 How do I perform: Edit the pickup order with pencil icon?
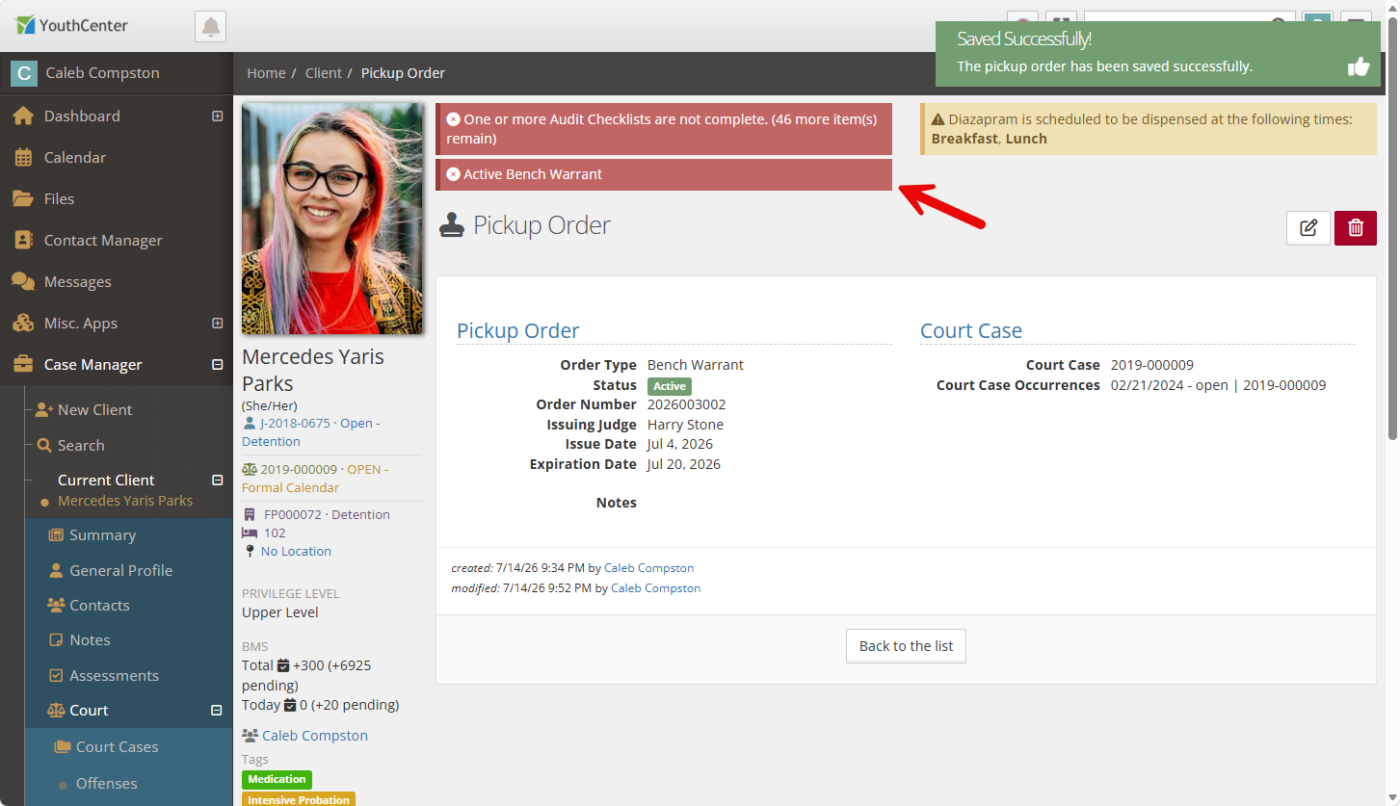(x=1308, y=228)
